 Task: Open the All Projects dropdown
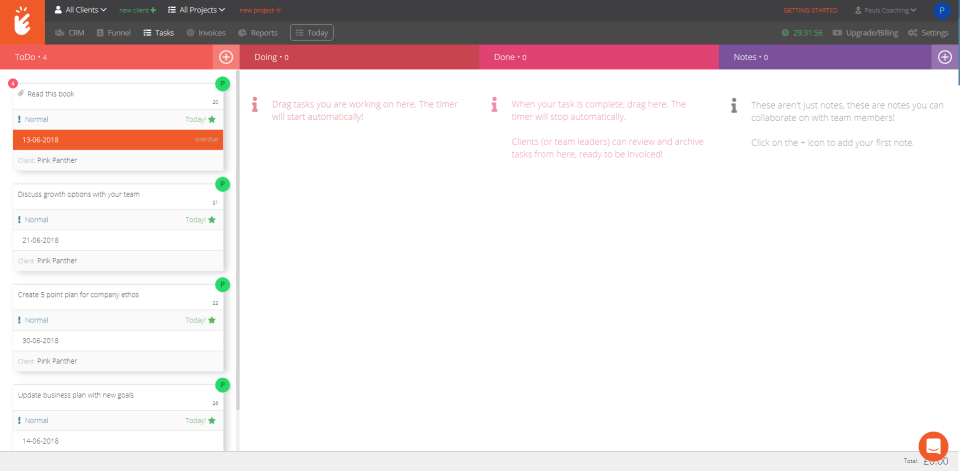tap(197, 10)
